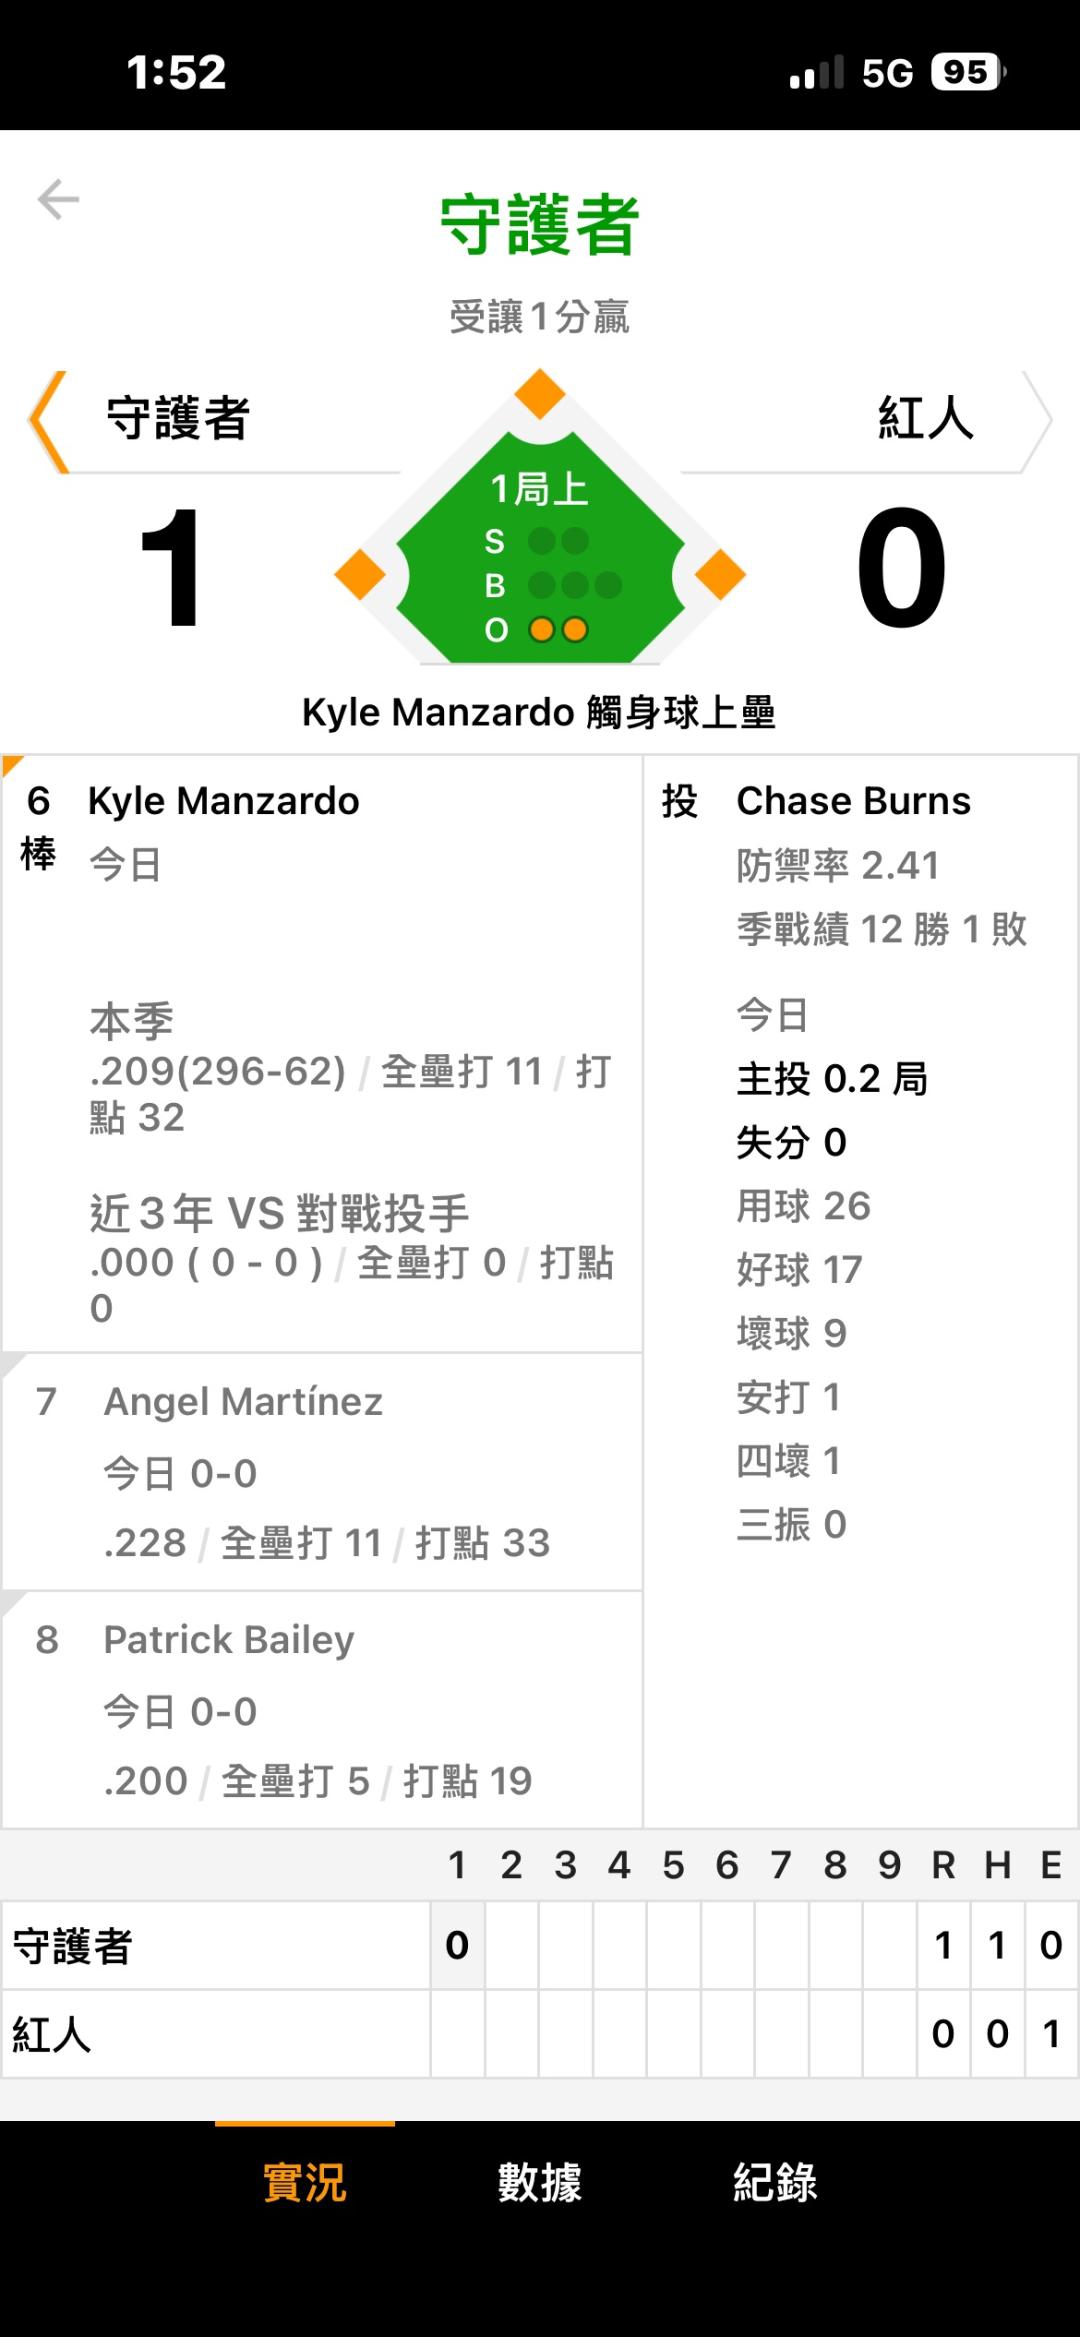1080x2337 pixels.
Task: Tap the back arrow icon
Action: (x=58, y=199)
